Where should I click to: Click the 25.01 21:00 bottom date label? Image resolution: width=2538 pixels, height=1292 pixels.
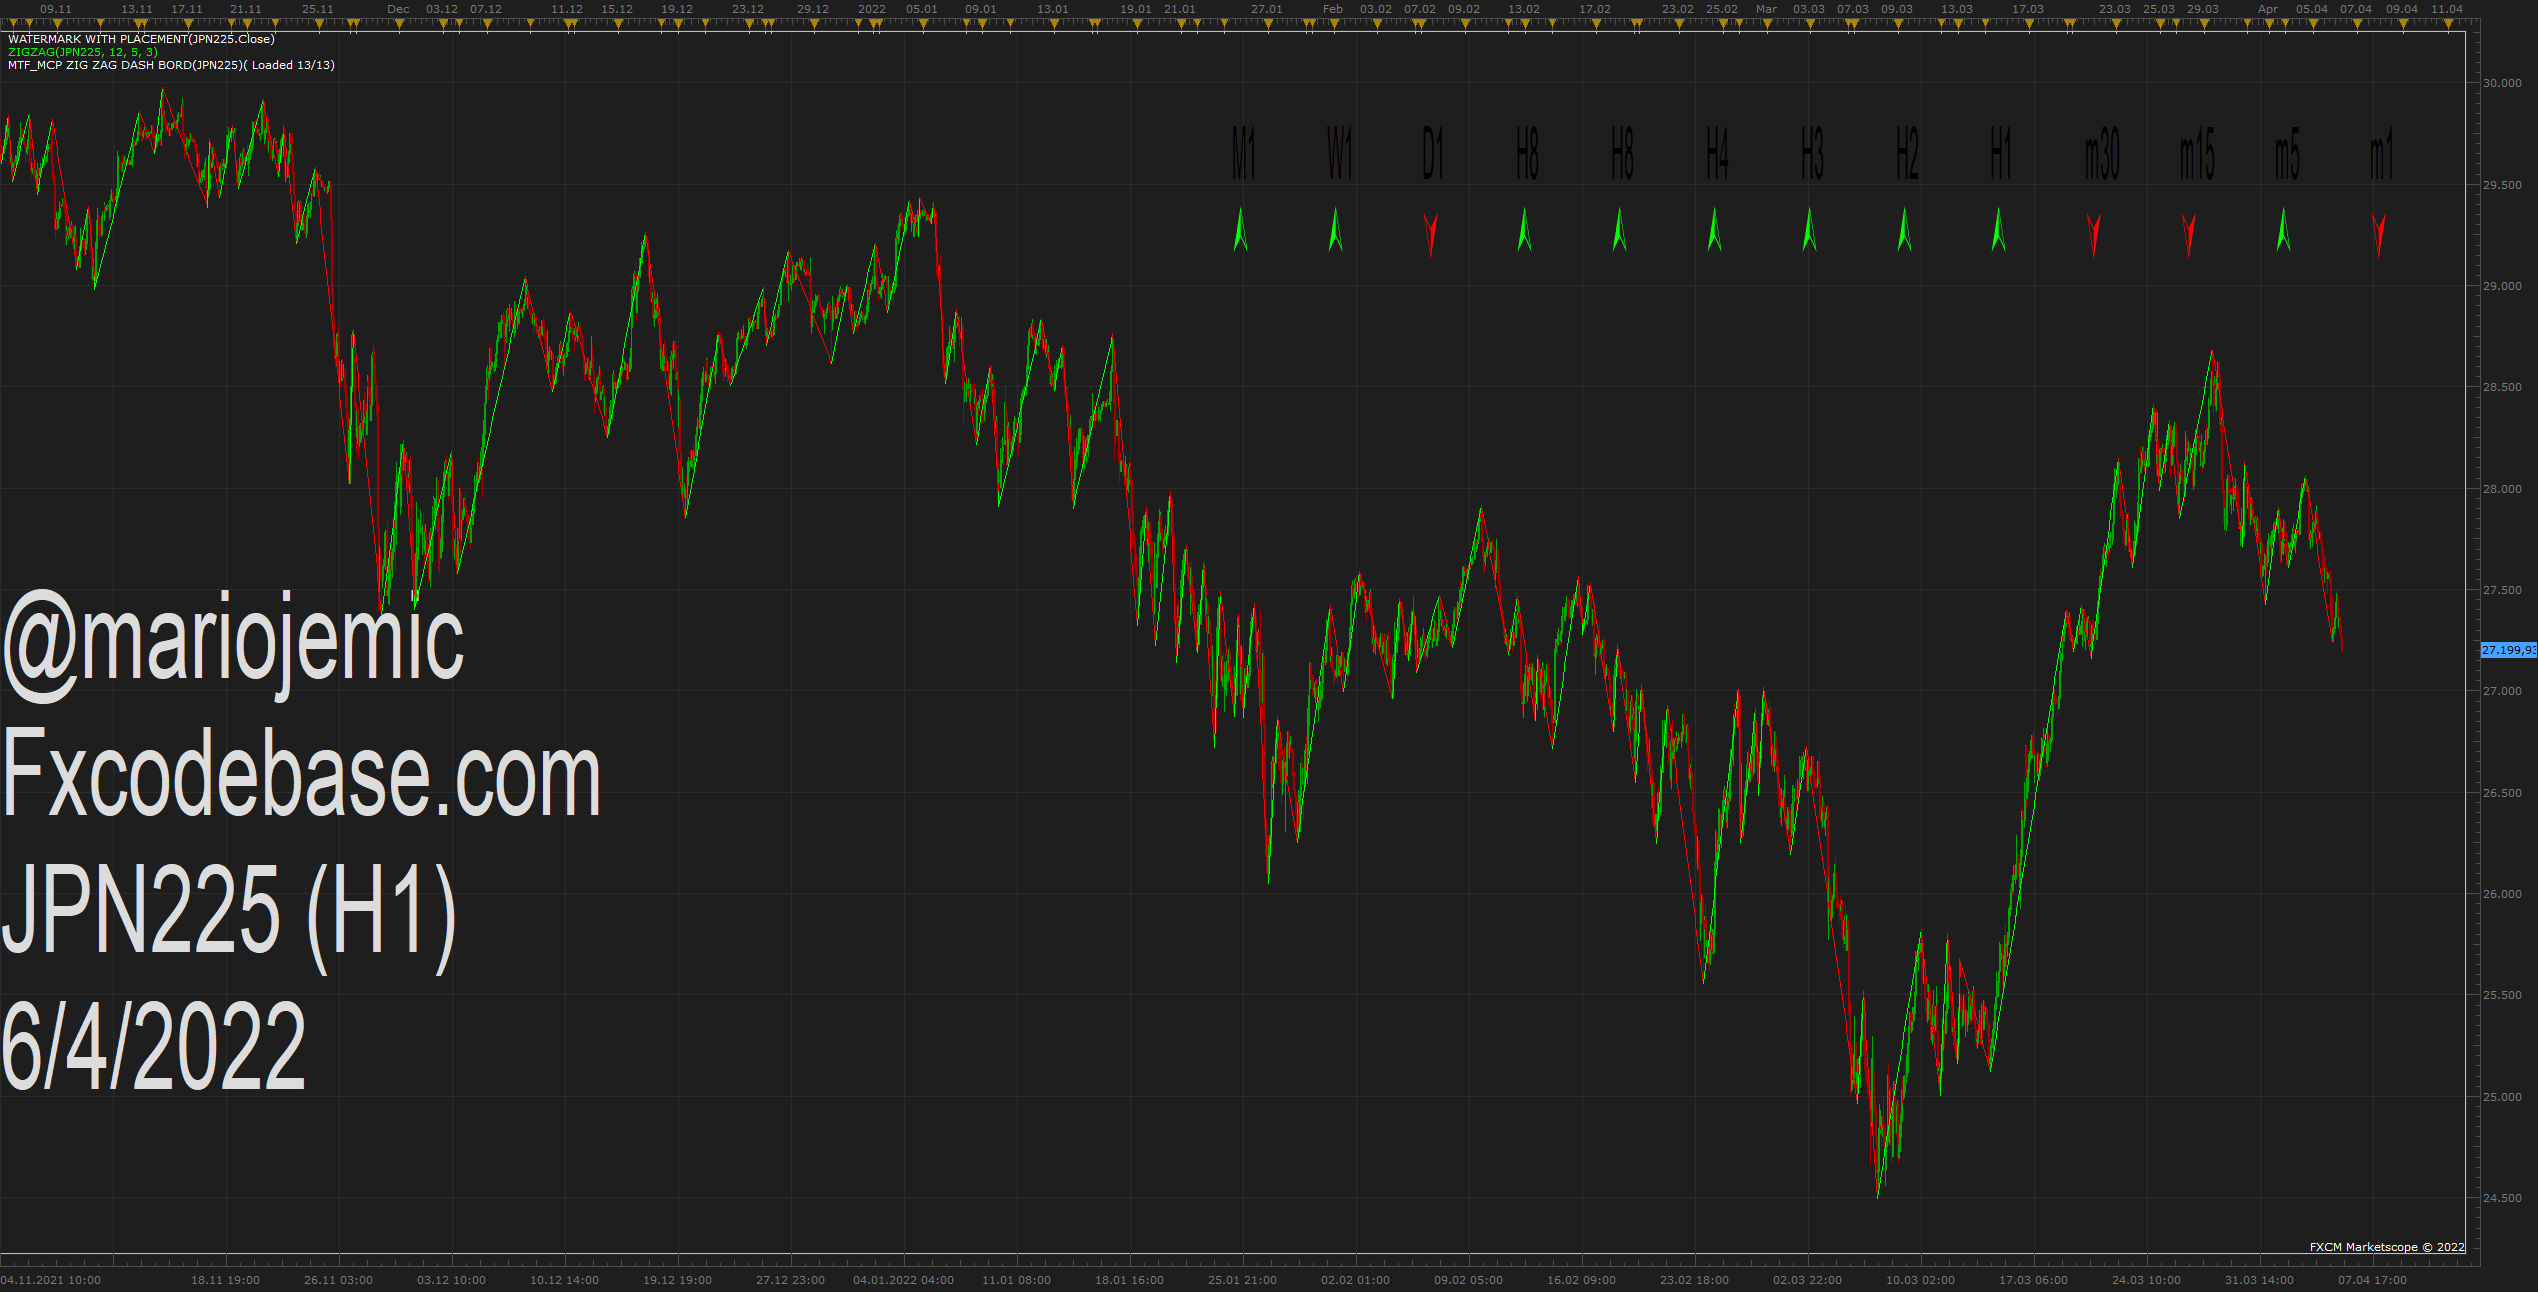(1242, 1280)
